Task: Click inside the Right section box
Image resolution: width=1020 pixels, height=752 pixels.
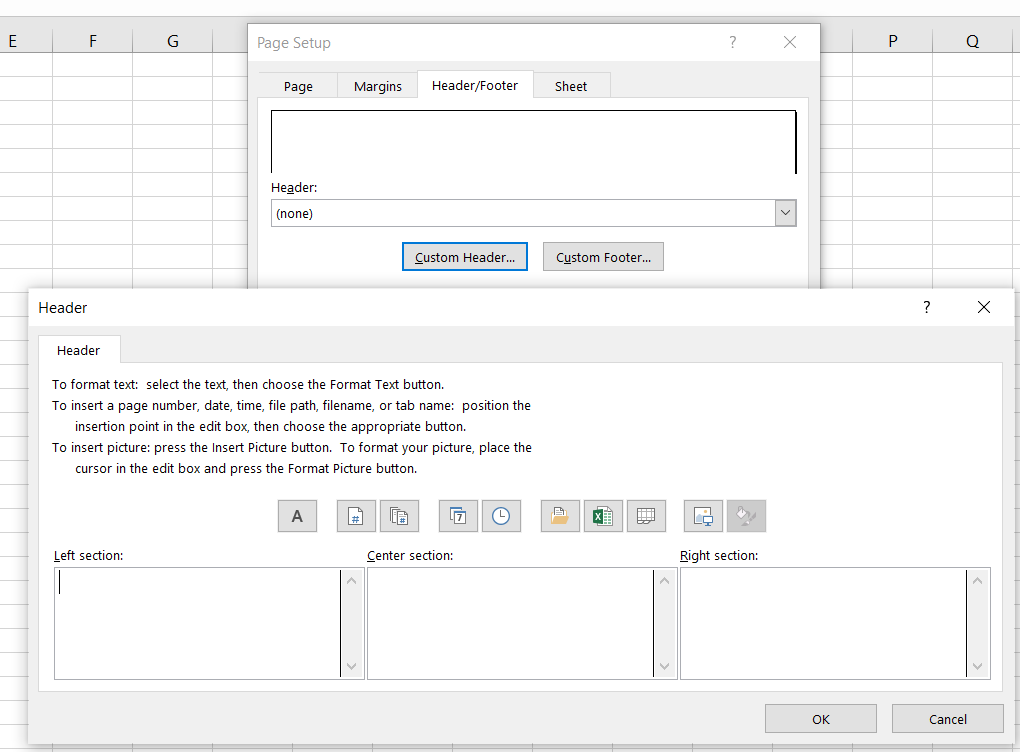Action: [x=823, y=623]
